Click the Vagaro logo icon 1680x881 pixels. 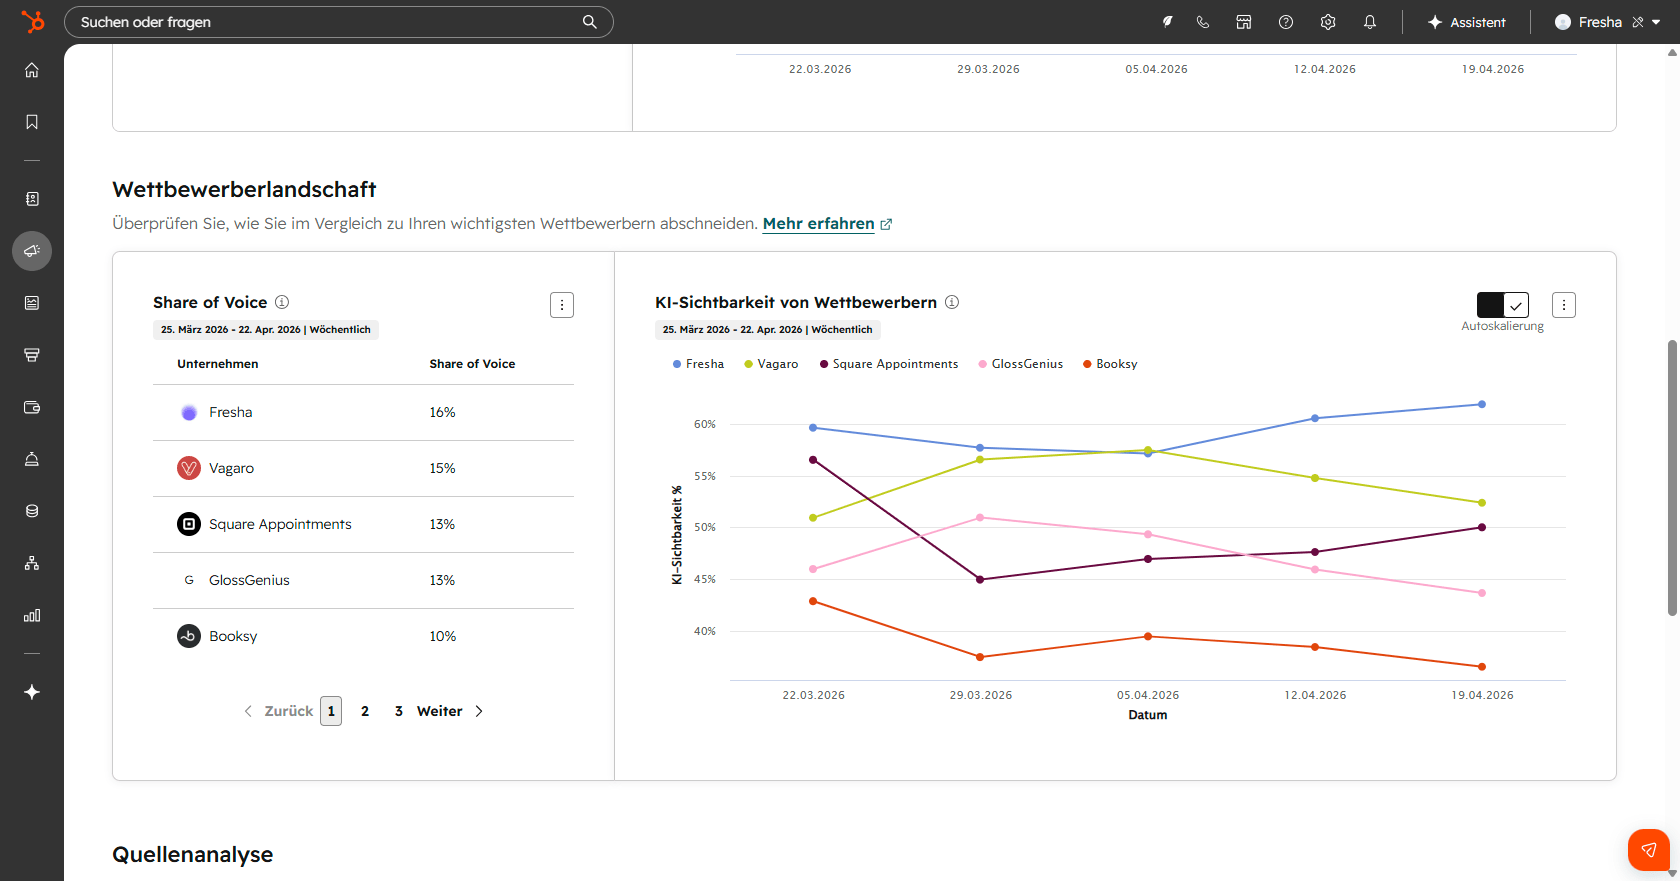(189, 468)
